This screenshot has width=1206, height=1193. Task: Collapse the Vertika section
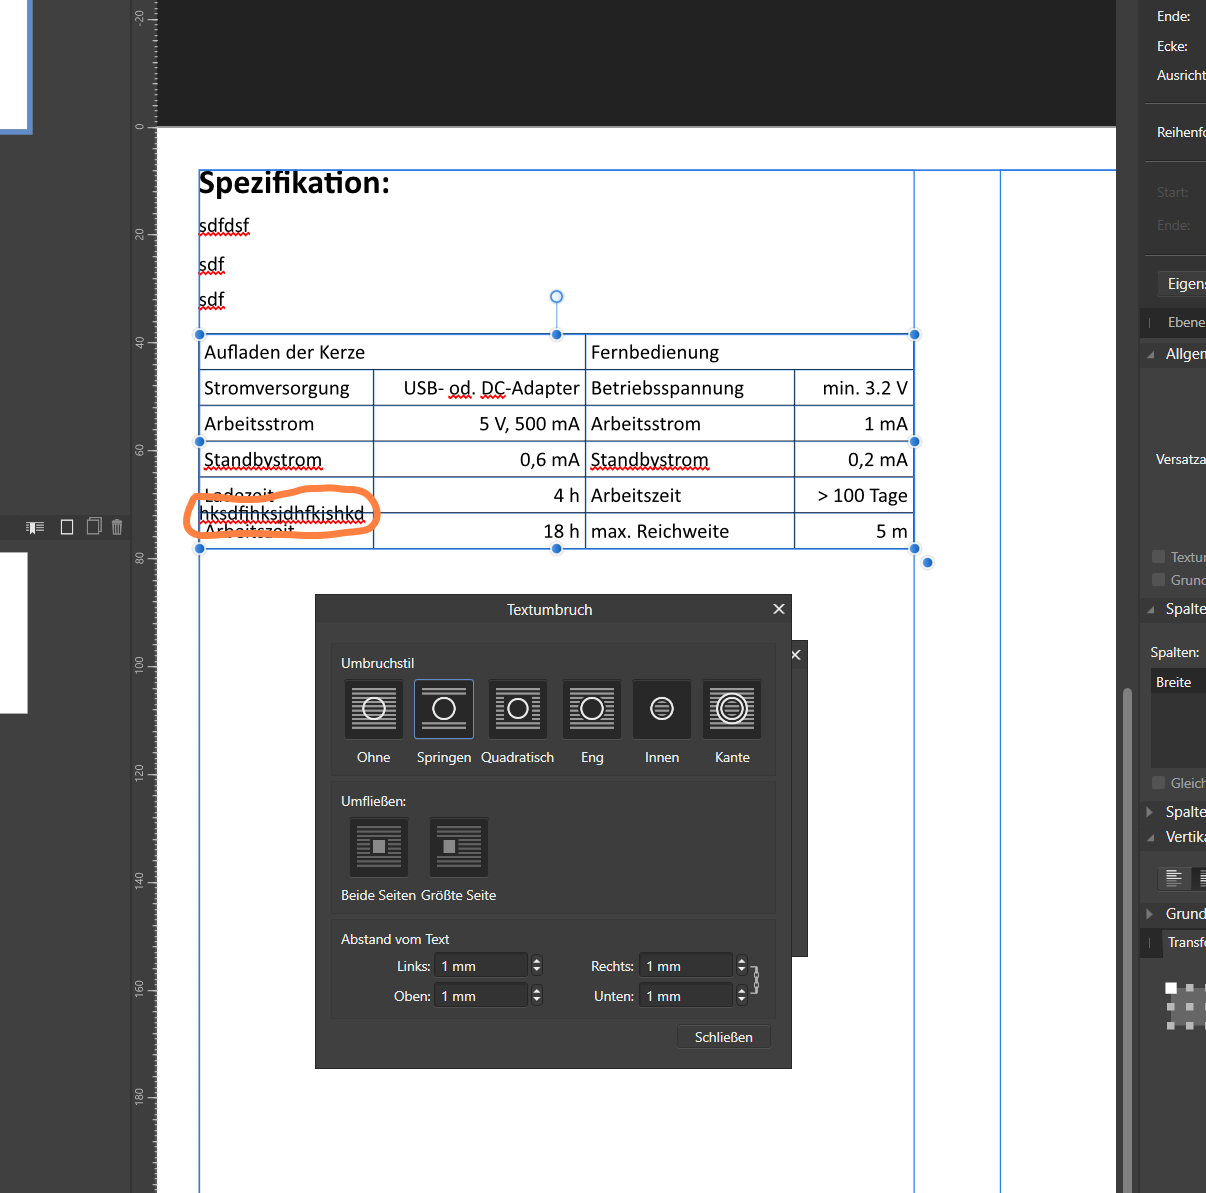point(1150,837)
